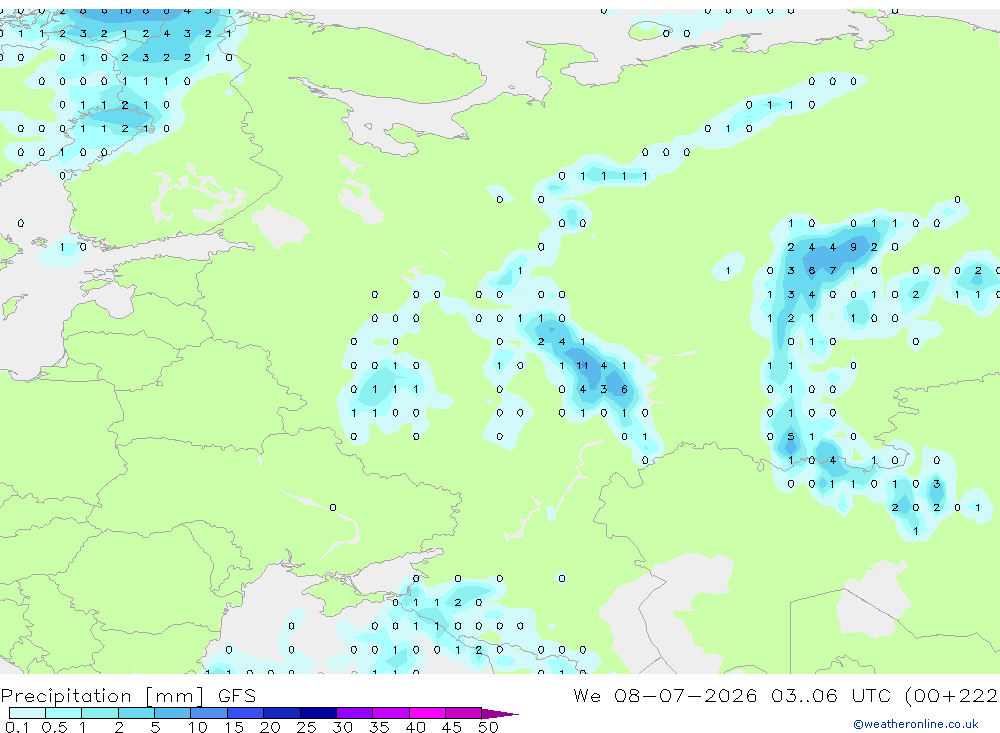Click the 'Precipitation [mm] GFS' title text
This screenshot has width=1000, height=733.
click(128, 696)
